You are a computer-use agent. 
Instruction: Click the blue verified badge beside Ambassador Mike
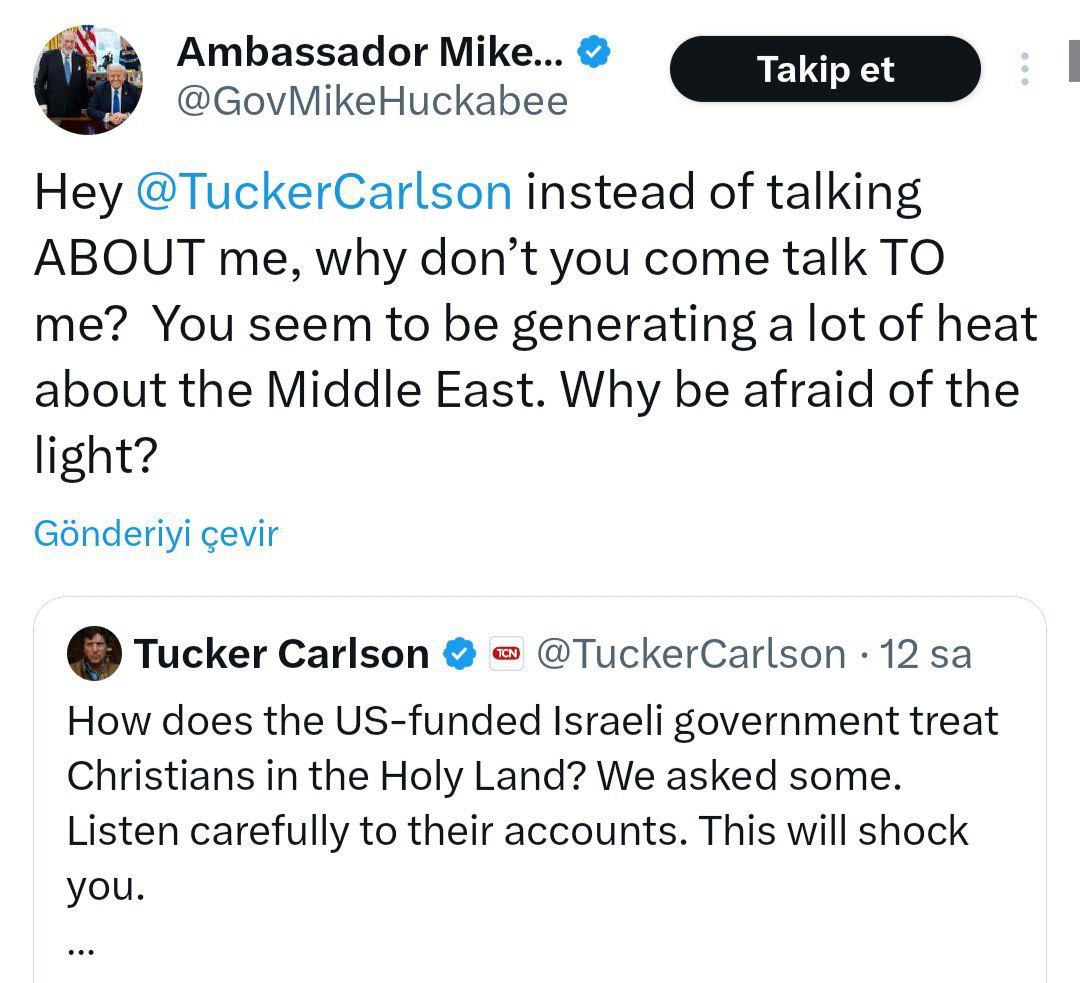tap(597, 54)
